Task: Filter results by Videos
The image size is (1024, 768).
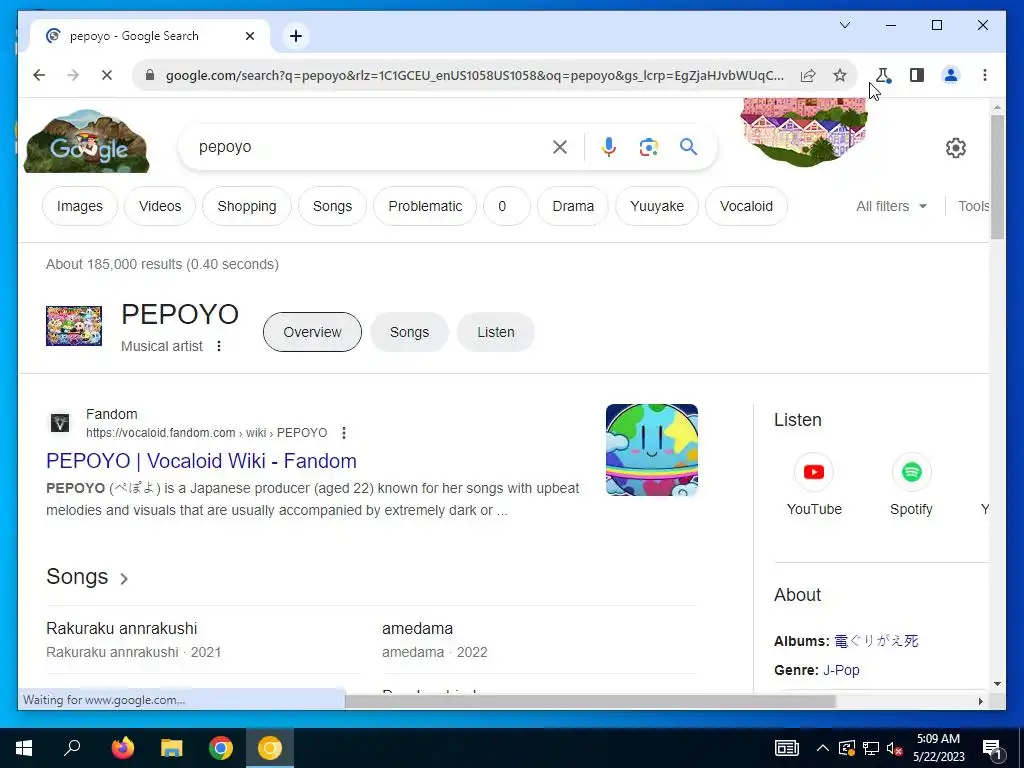Action: [x=160, y=206]
